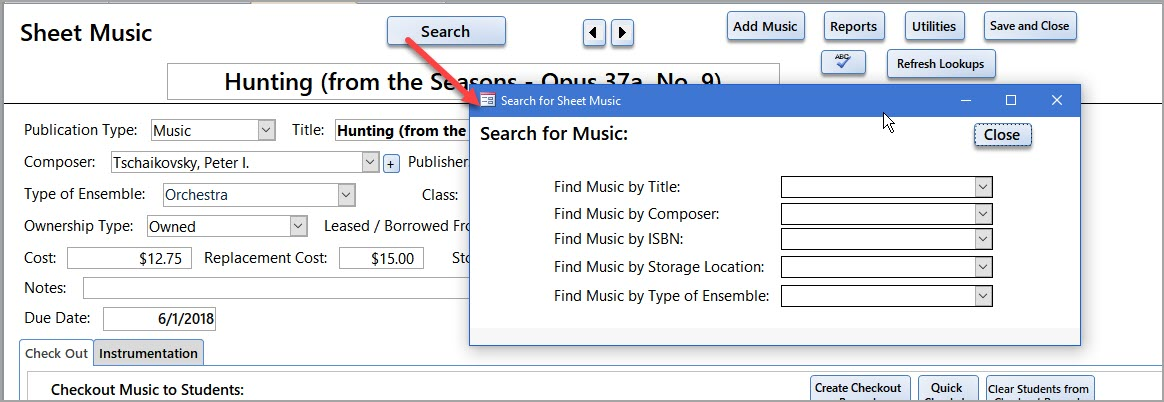Open the Find Music by Storage Location dropdown
Image resolution: width=1164 pixels, height=402 pixels.
click(x=983, y=267)
